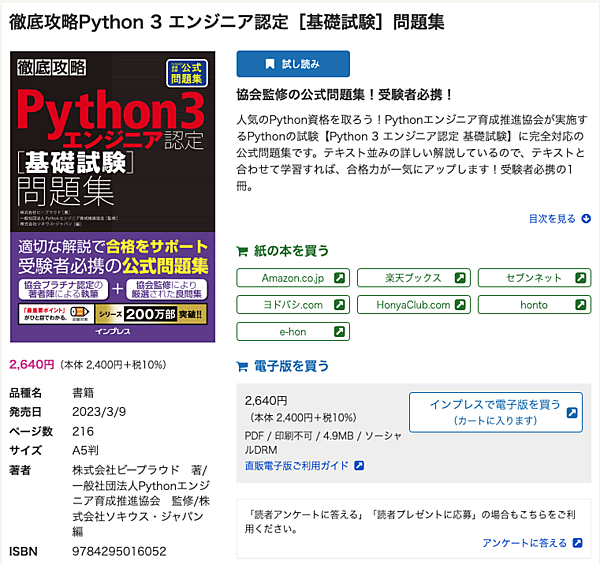600x565 pixels.
Task: Click the bookmark icon in 試し読み button
Action: [x=270, y=64]
